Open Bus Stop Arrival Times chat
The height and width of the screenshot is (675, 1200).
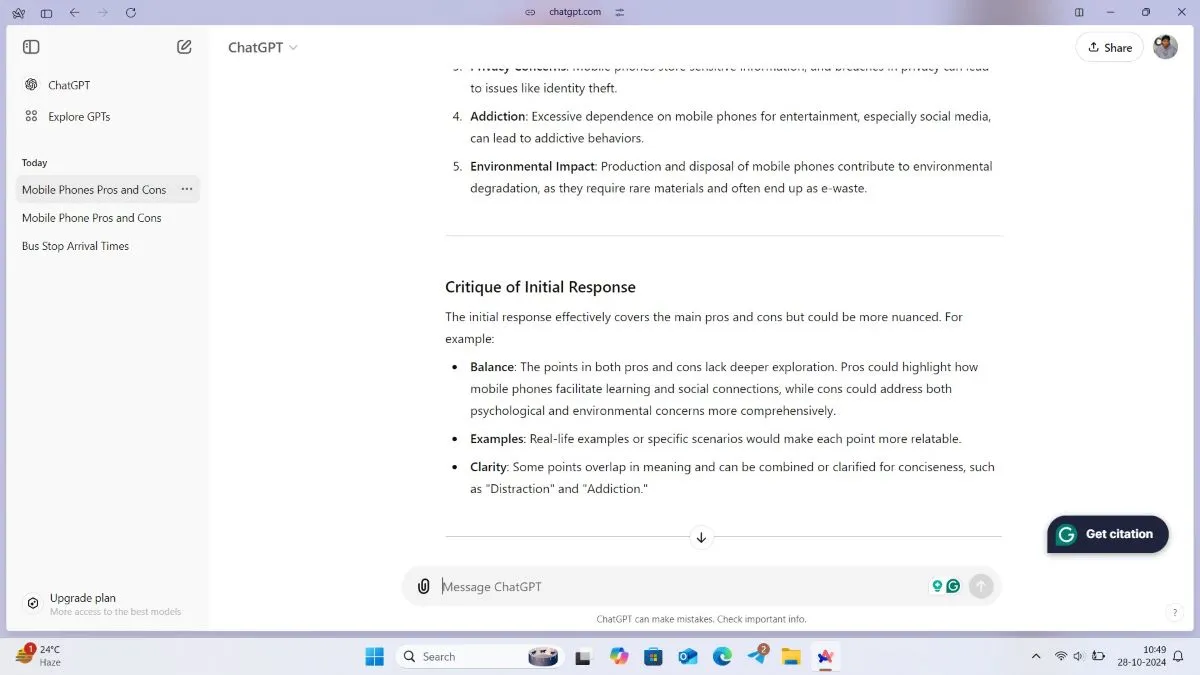point(76,245)
